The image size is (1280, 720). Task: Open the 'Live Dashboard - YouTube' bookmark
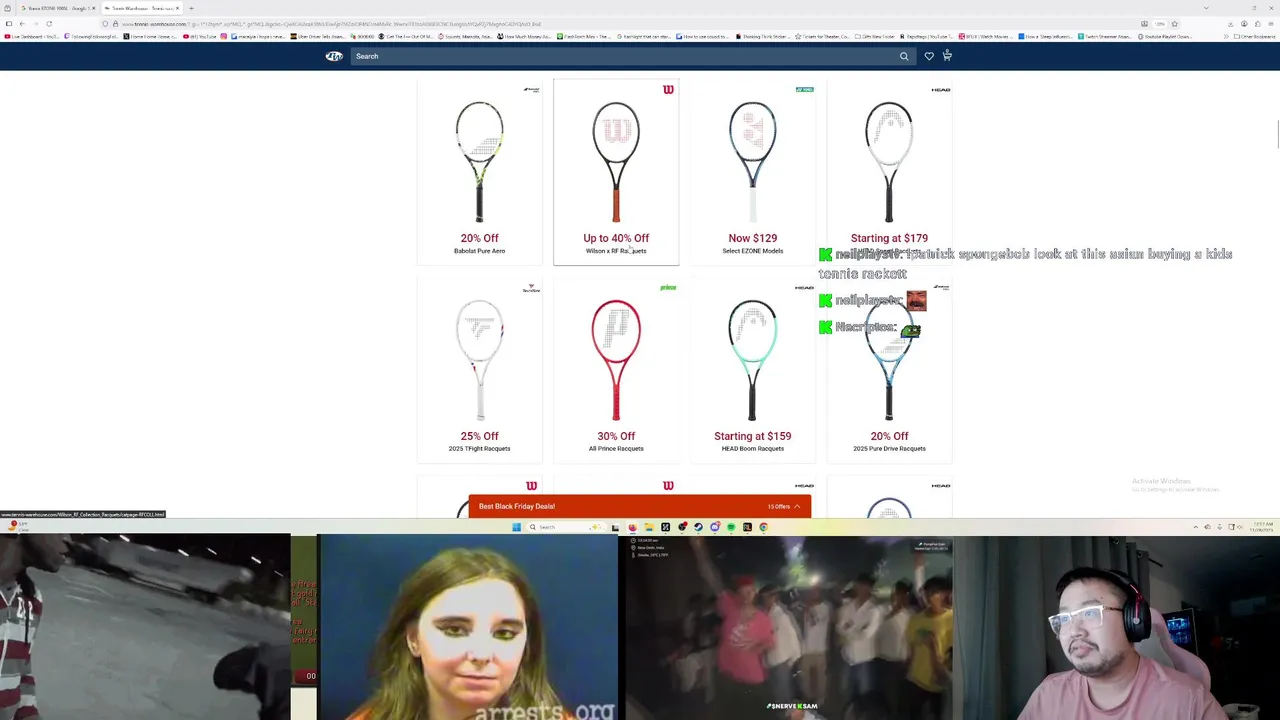[x=32, y=36]
